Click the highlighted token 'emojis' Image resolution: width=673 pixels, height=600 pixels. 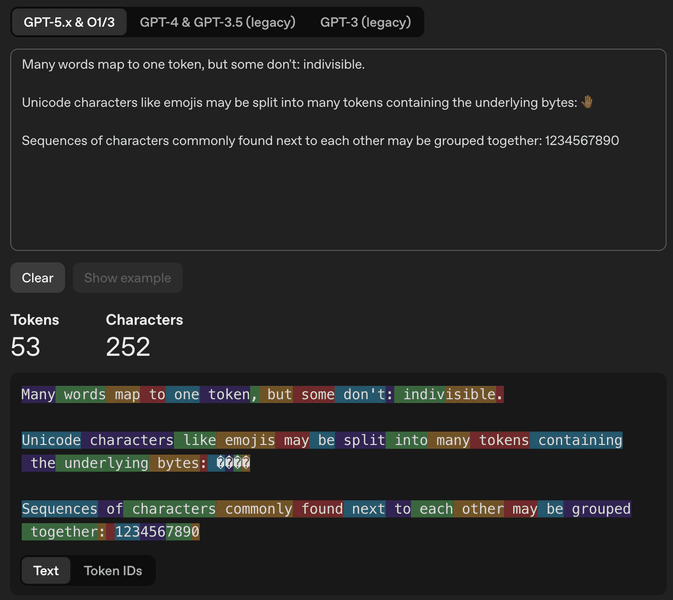pyautogui.click(x=246, y=440)
